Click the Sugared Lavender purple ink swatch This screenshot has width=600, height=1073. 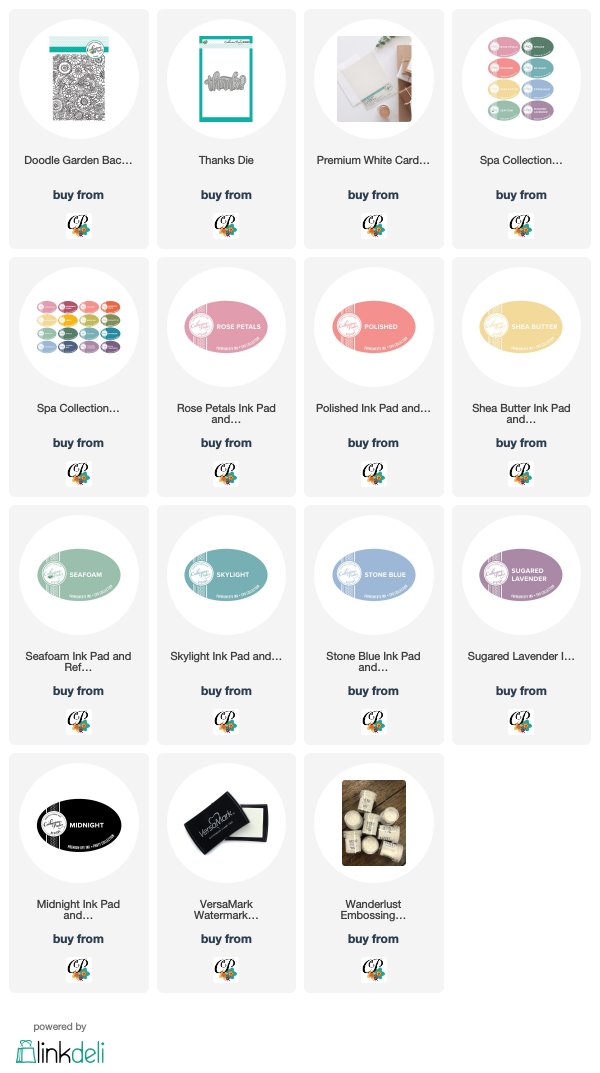tap(521, 575)
